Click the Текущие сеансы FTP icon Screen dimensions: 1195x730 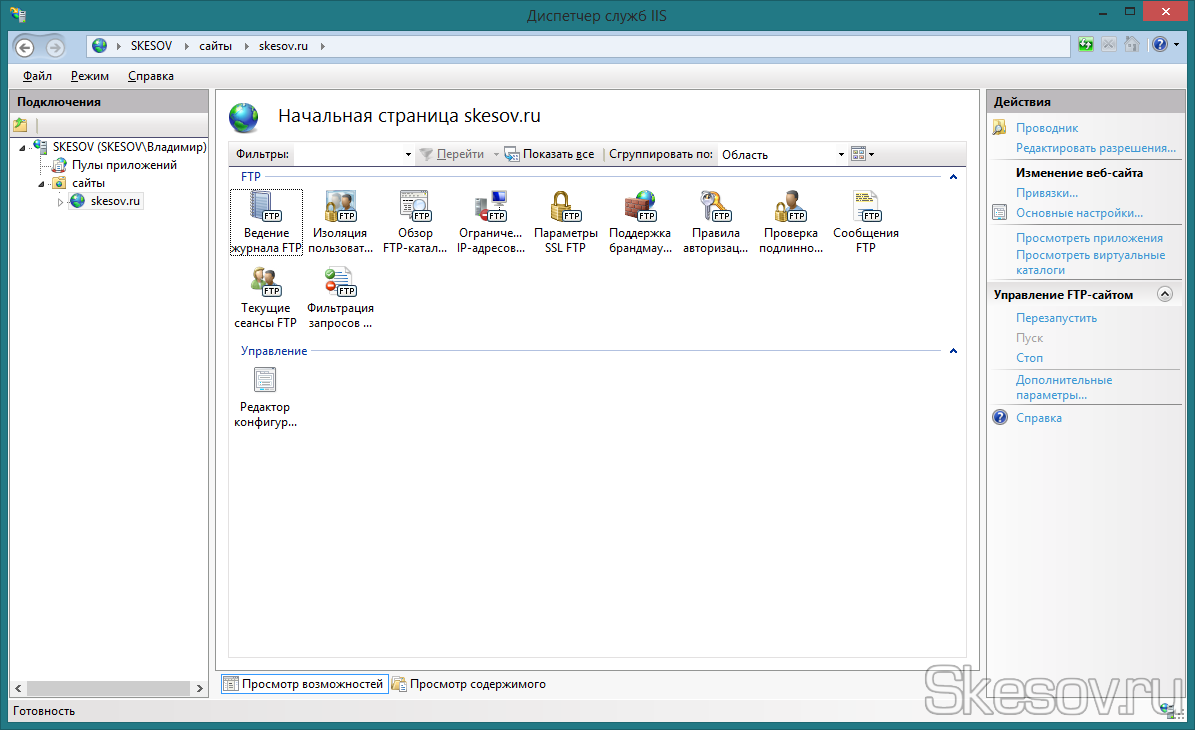[265, 282]
